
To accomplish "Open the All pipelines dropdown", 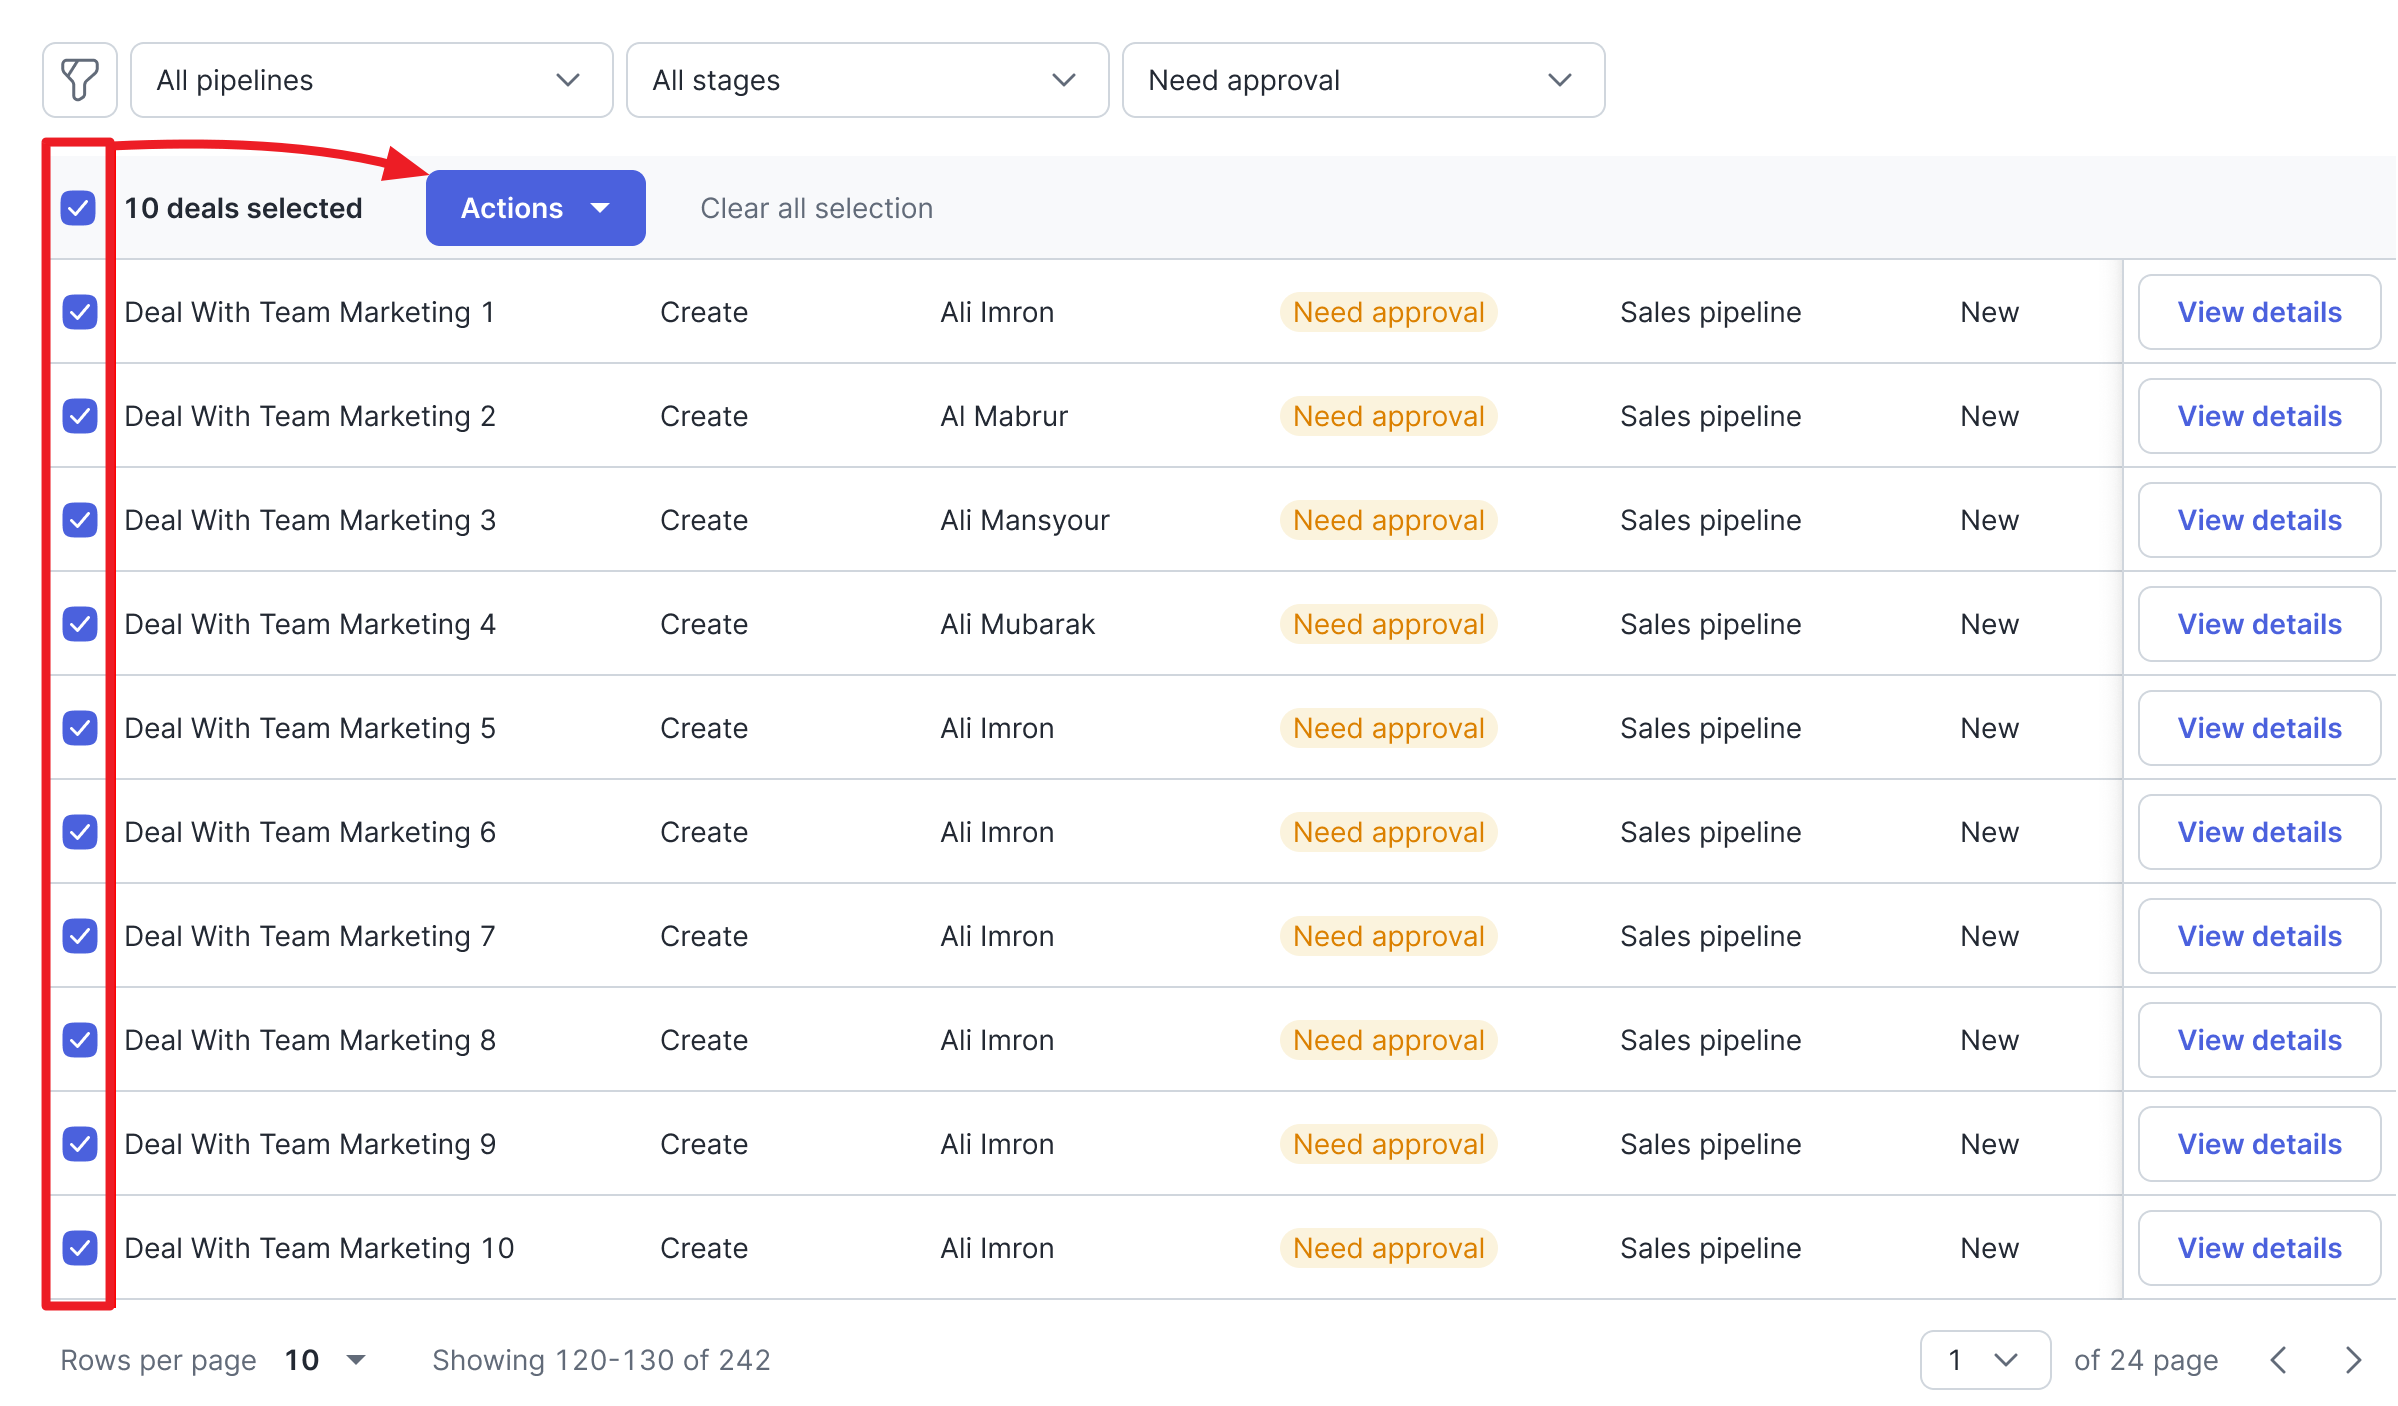I will tap(371, 80).
